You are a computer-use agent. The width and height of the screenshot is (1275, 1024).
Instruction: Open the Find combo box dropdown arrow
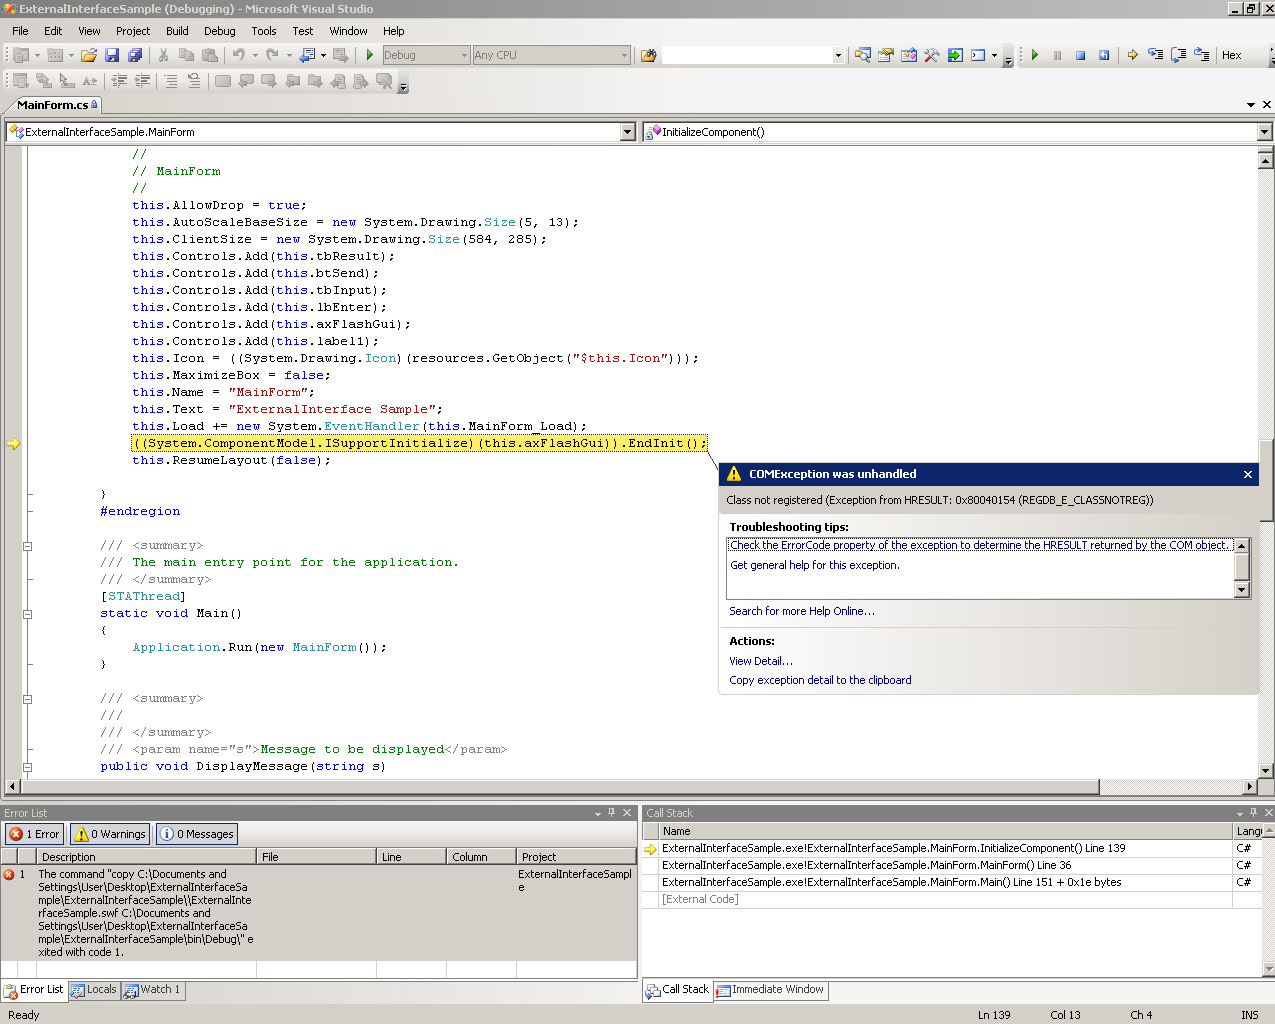[838, 56]
